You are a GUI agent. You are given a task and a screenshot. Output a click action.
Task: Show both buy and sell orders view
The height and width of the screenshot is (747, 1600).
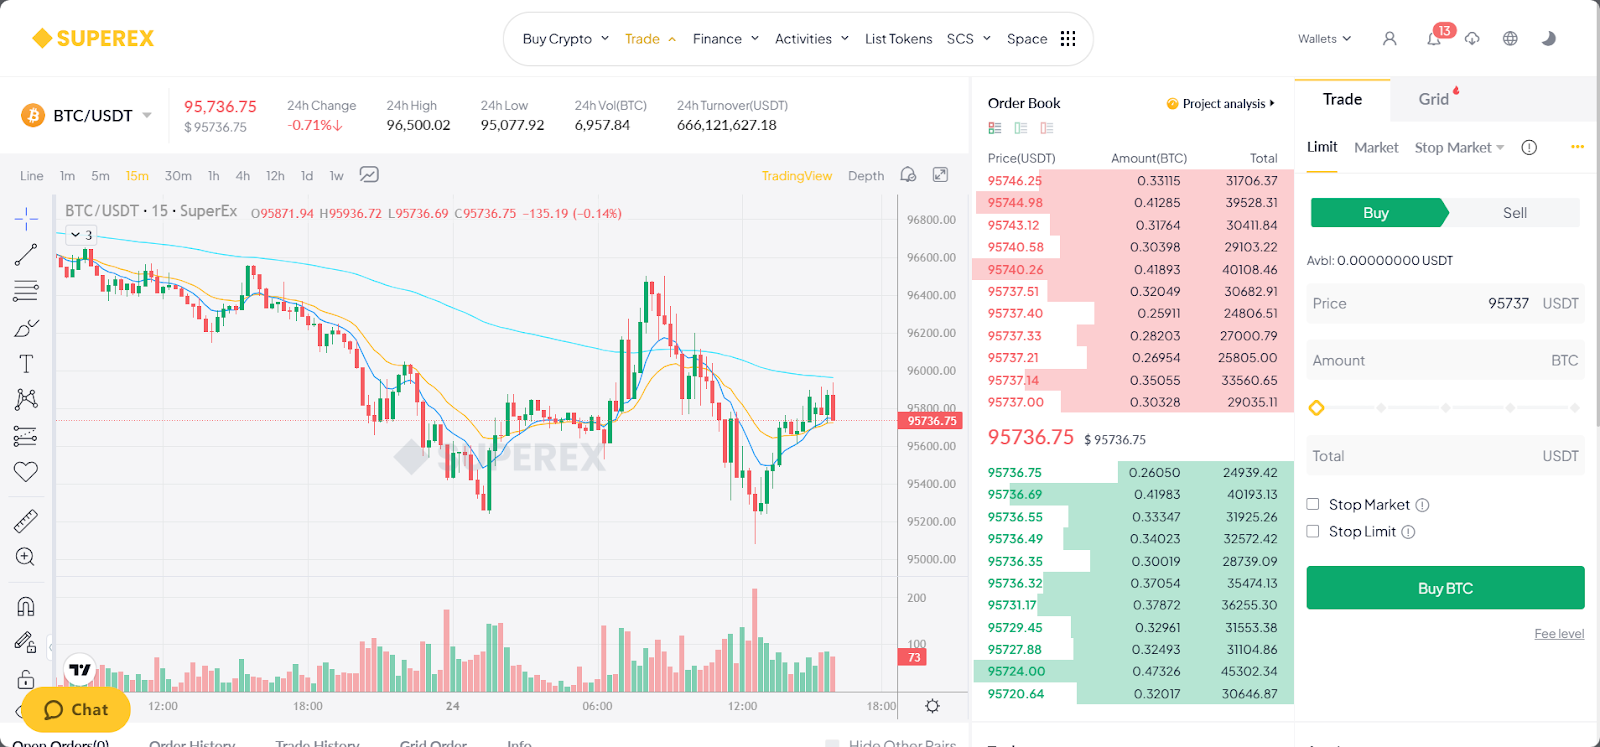click(995, 128)
